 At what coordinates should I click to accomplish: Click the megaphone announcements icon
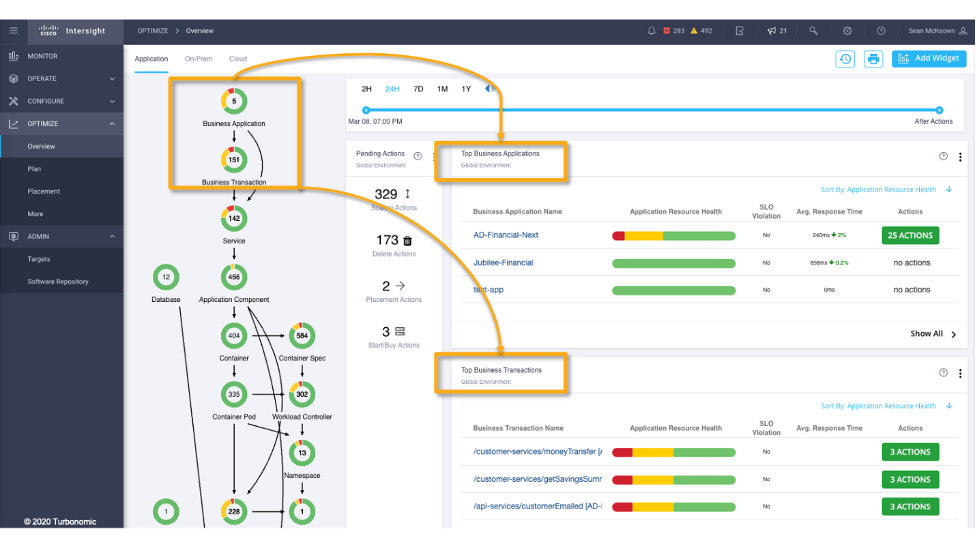pyautogui.click(x=772, y=31)
